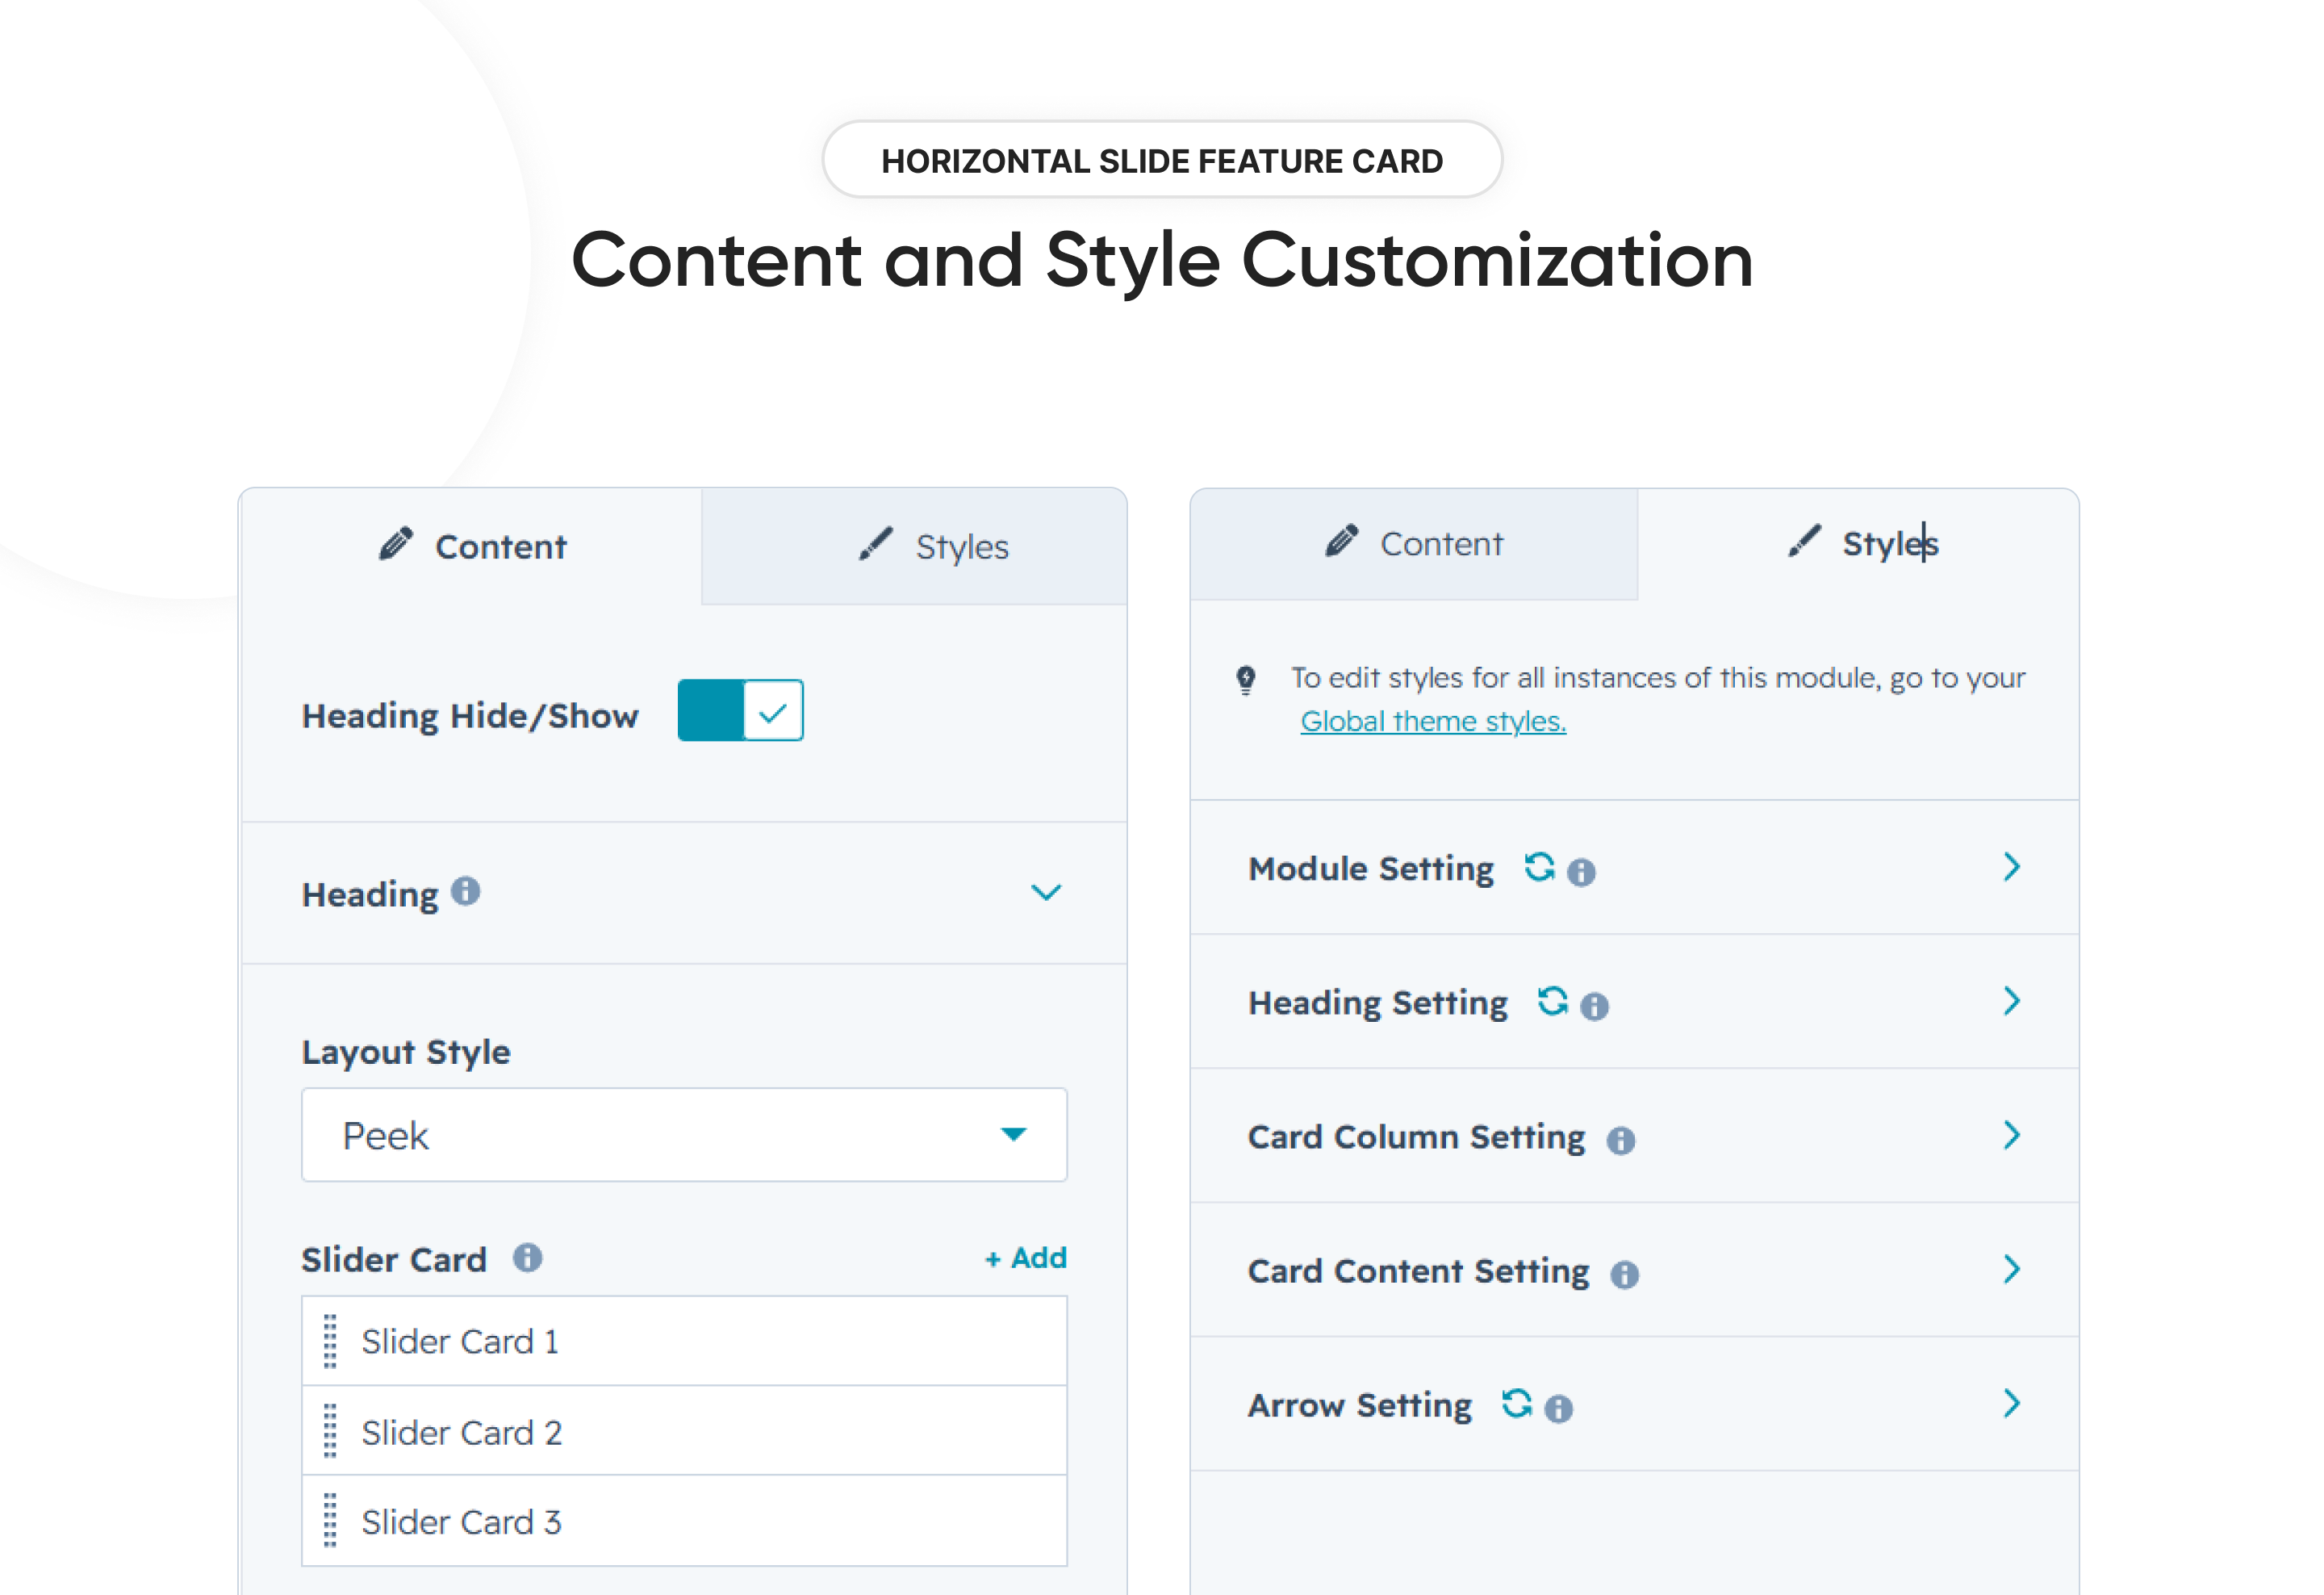
Task: Click the Module Setting label
Action: click(1371, 868)
